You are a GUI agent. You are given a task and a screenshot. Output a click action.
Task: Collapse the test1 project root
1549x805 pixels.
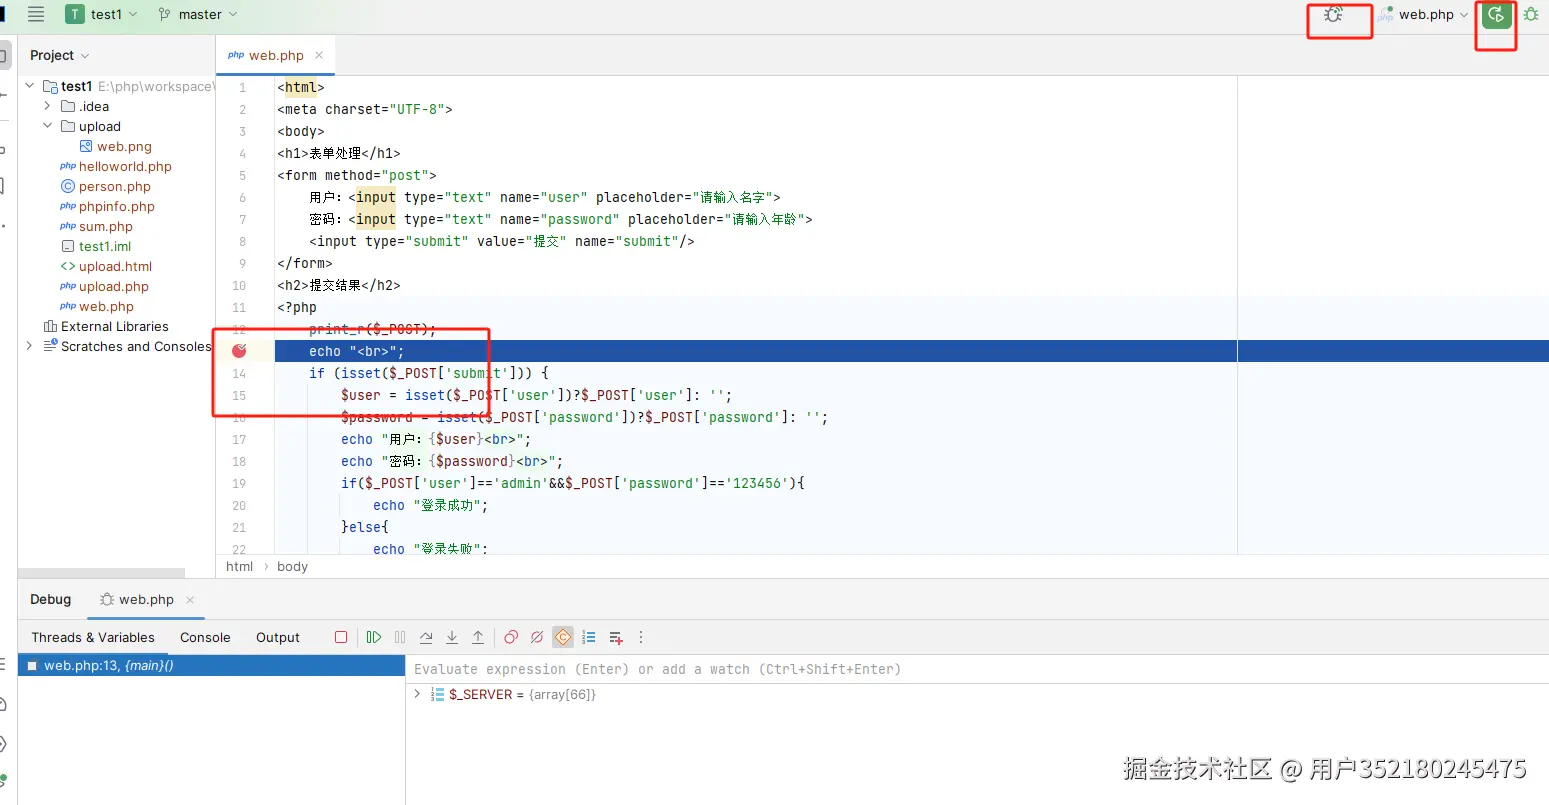[x=30, y=86]
